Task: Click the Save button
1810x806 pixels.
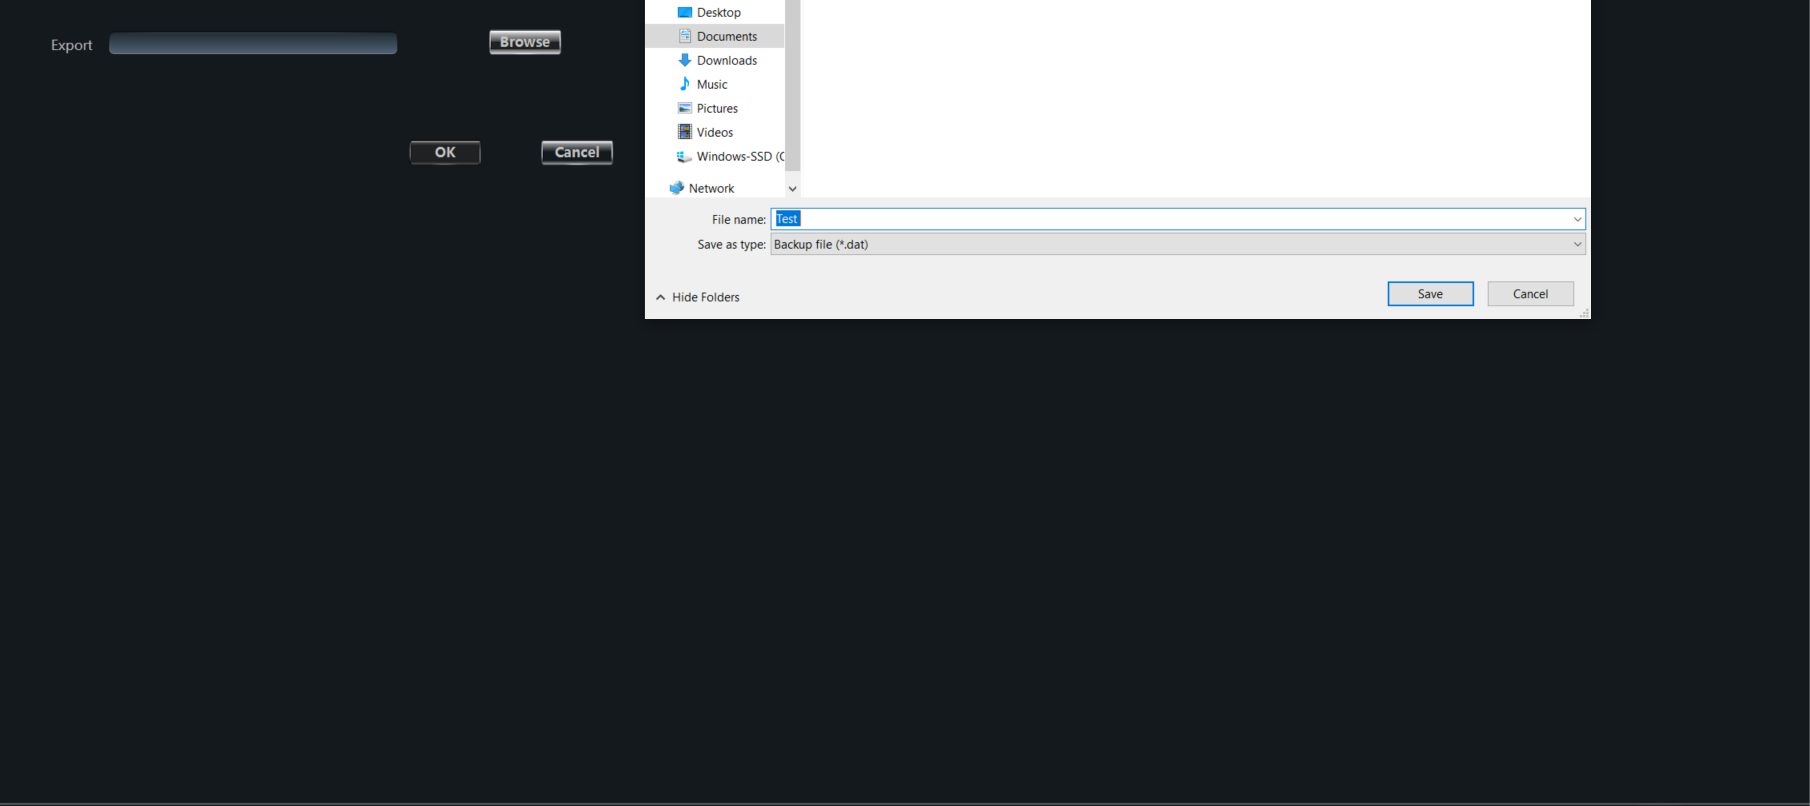Action: [1430, 294]
